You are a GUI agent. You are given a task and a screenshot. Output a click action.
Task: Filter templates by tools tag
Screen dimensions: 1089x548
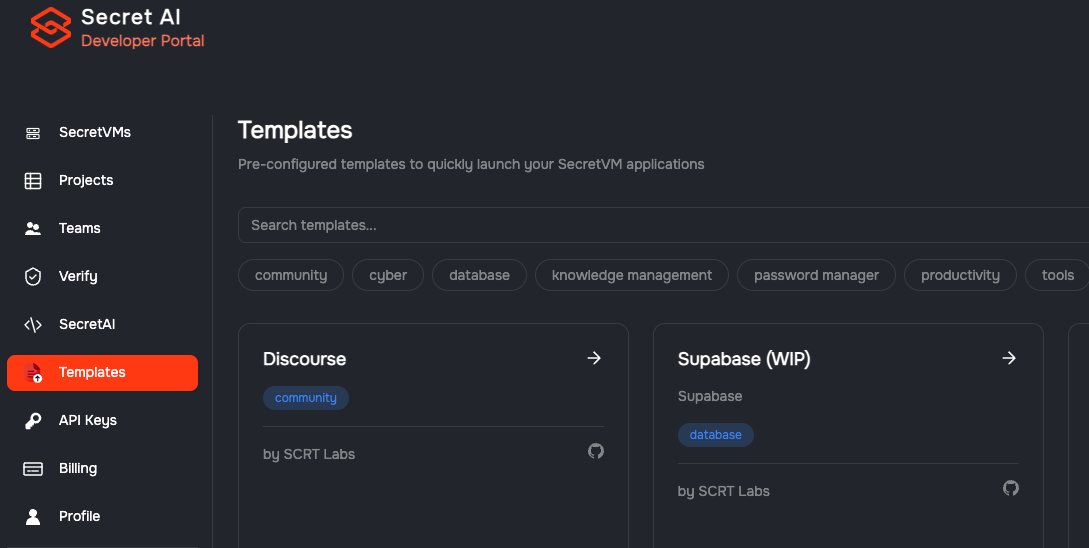(1057, 275)
